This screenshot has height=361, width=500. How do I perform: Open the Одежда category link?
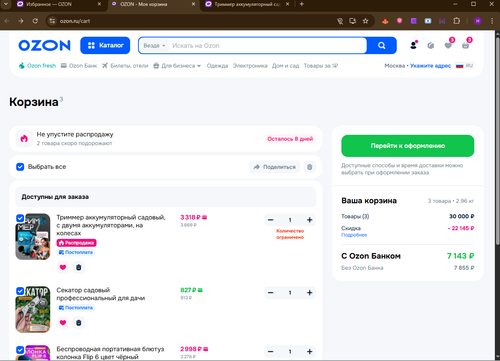pyautogui.click(x=217, y=66)
